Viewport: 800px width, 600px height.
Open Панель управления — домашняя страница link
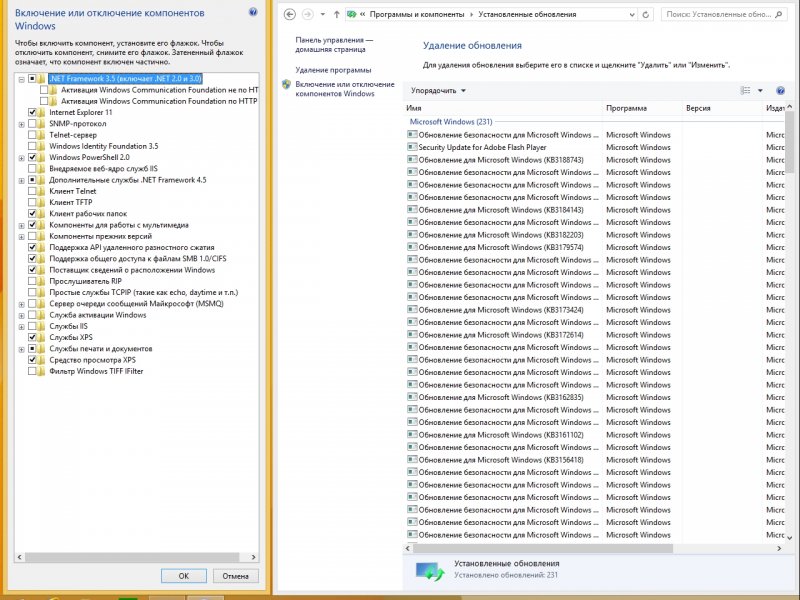(334, 44)
